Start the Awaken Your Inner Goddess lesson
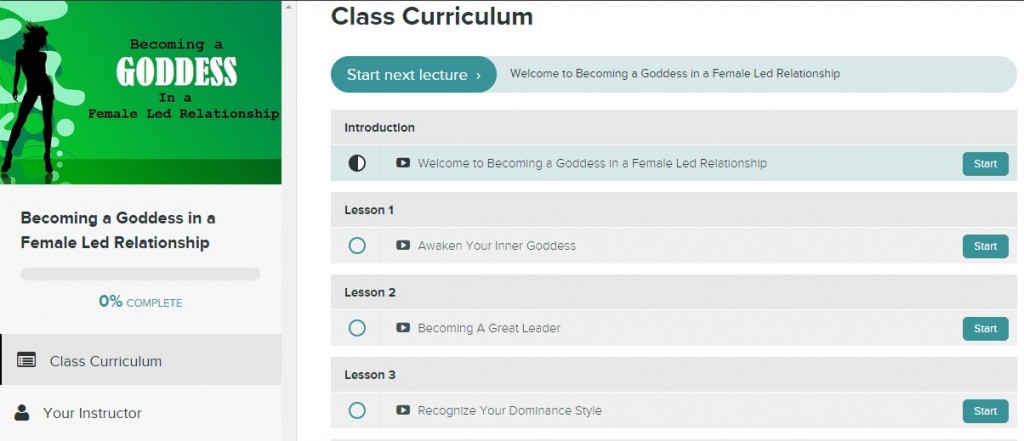Screen dimensions: 1024x441 (x=985, y=246)
